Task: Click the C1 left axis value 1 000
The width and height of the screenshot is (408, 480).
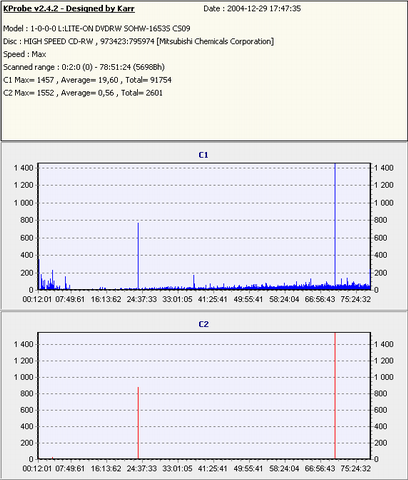Action: click(x=23, y=203)
